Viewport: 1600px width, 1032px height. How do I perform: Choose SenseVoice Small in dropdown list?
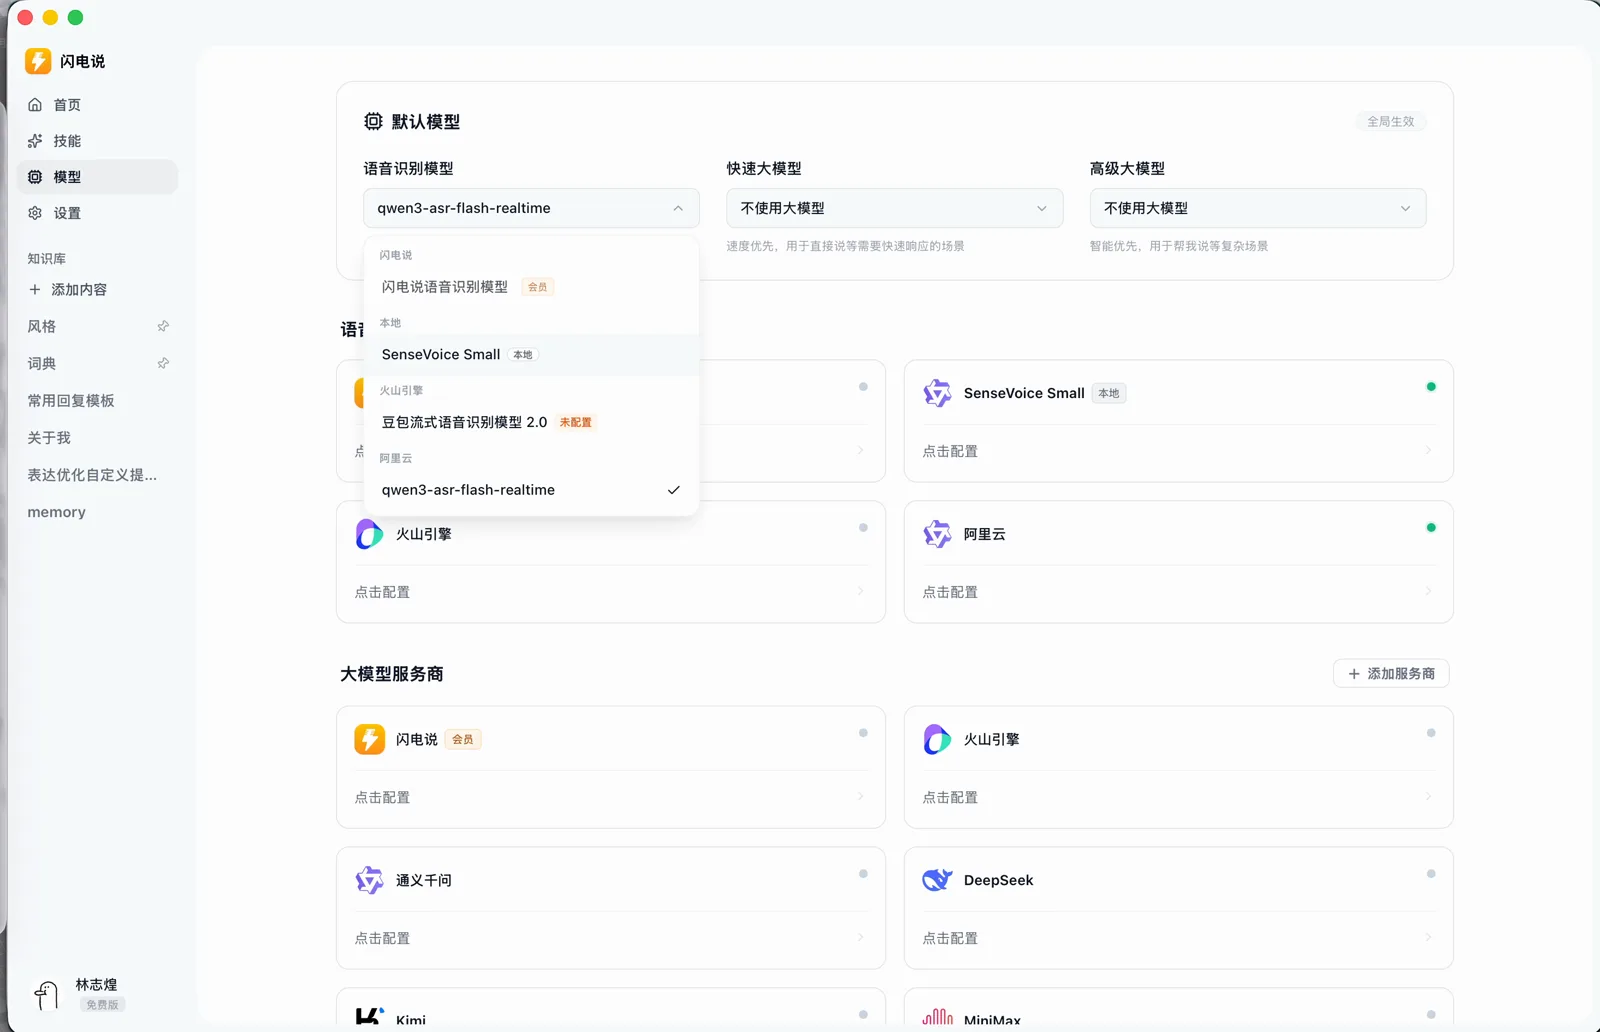coord(531,355)
